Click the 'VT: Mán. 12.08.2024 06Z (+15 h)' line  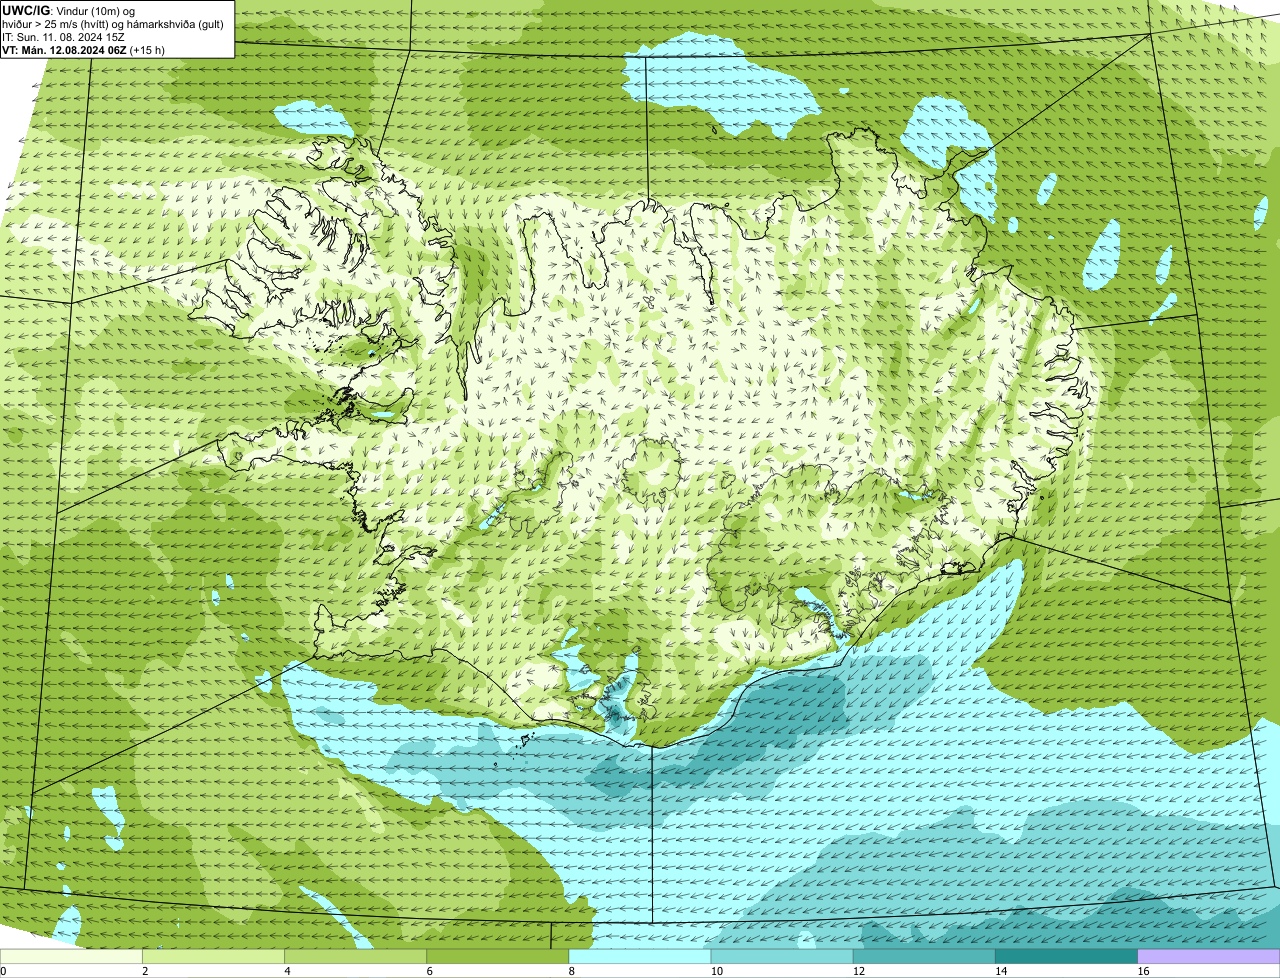(x=83, y=49)
